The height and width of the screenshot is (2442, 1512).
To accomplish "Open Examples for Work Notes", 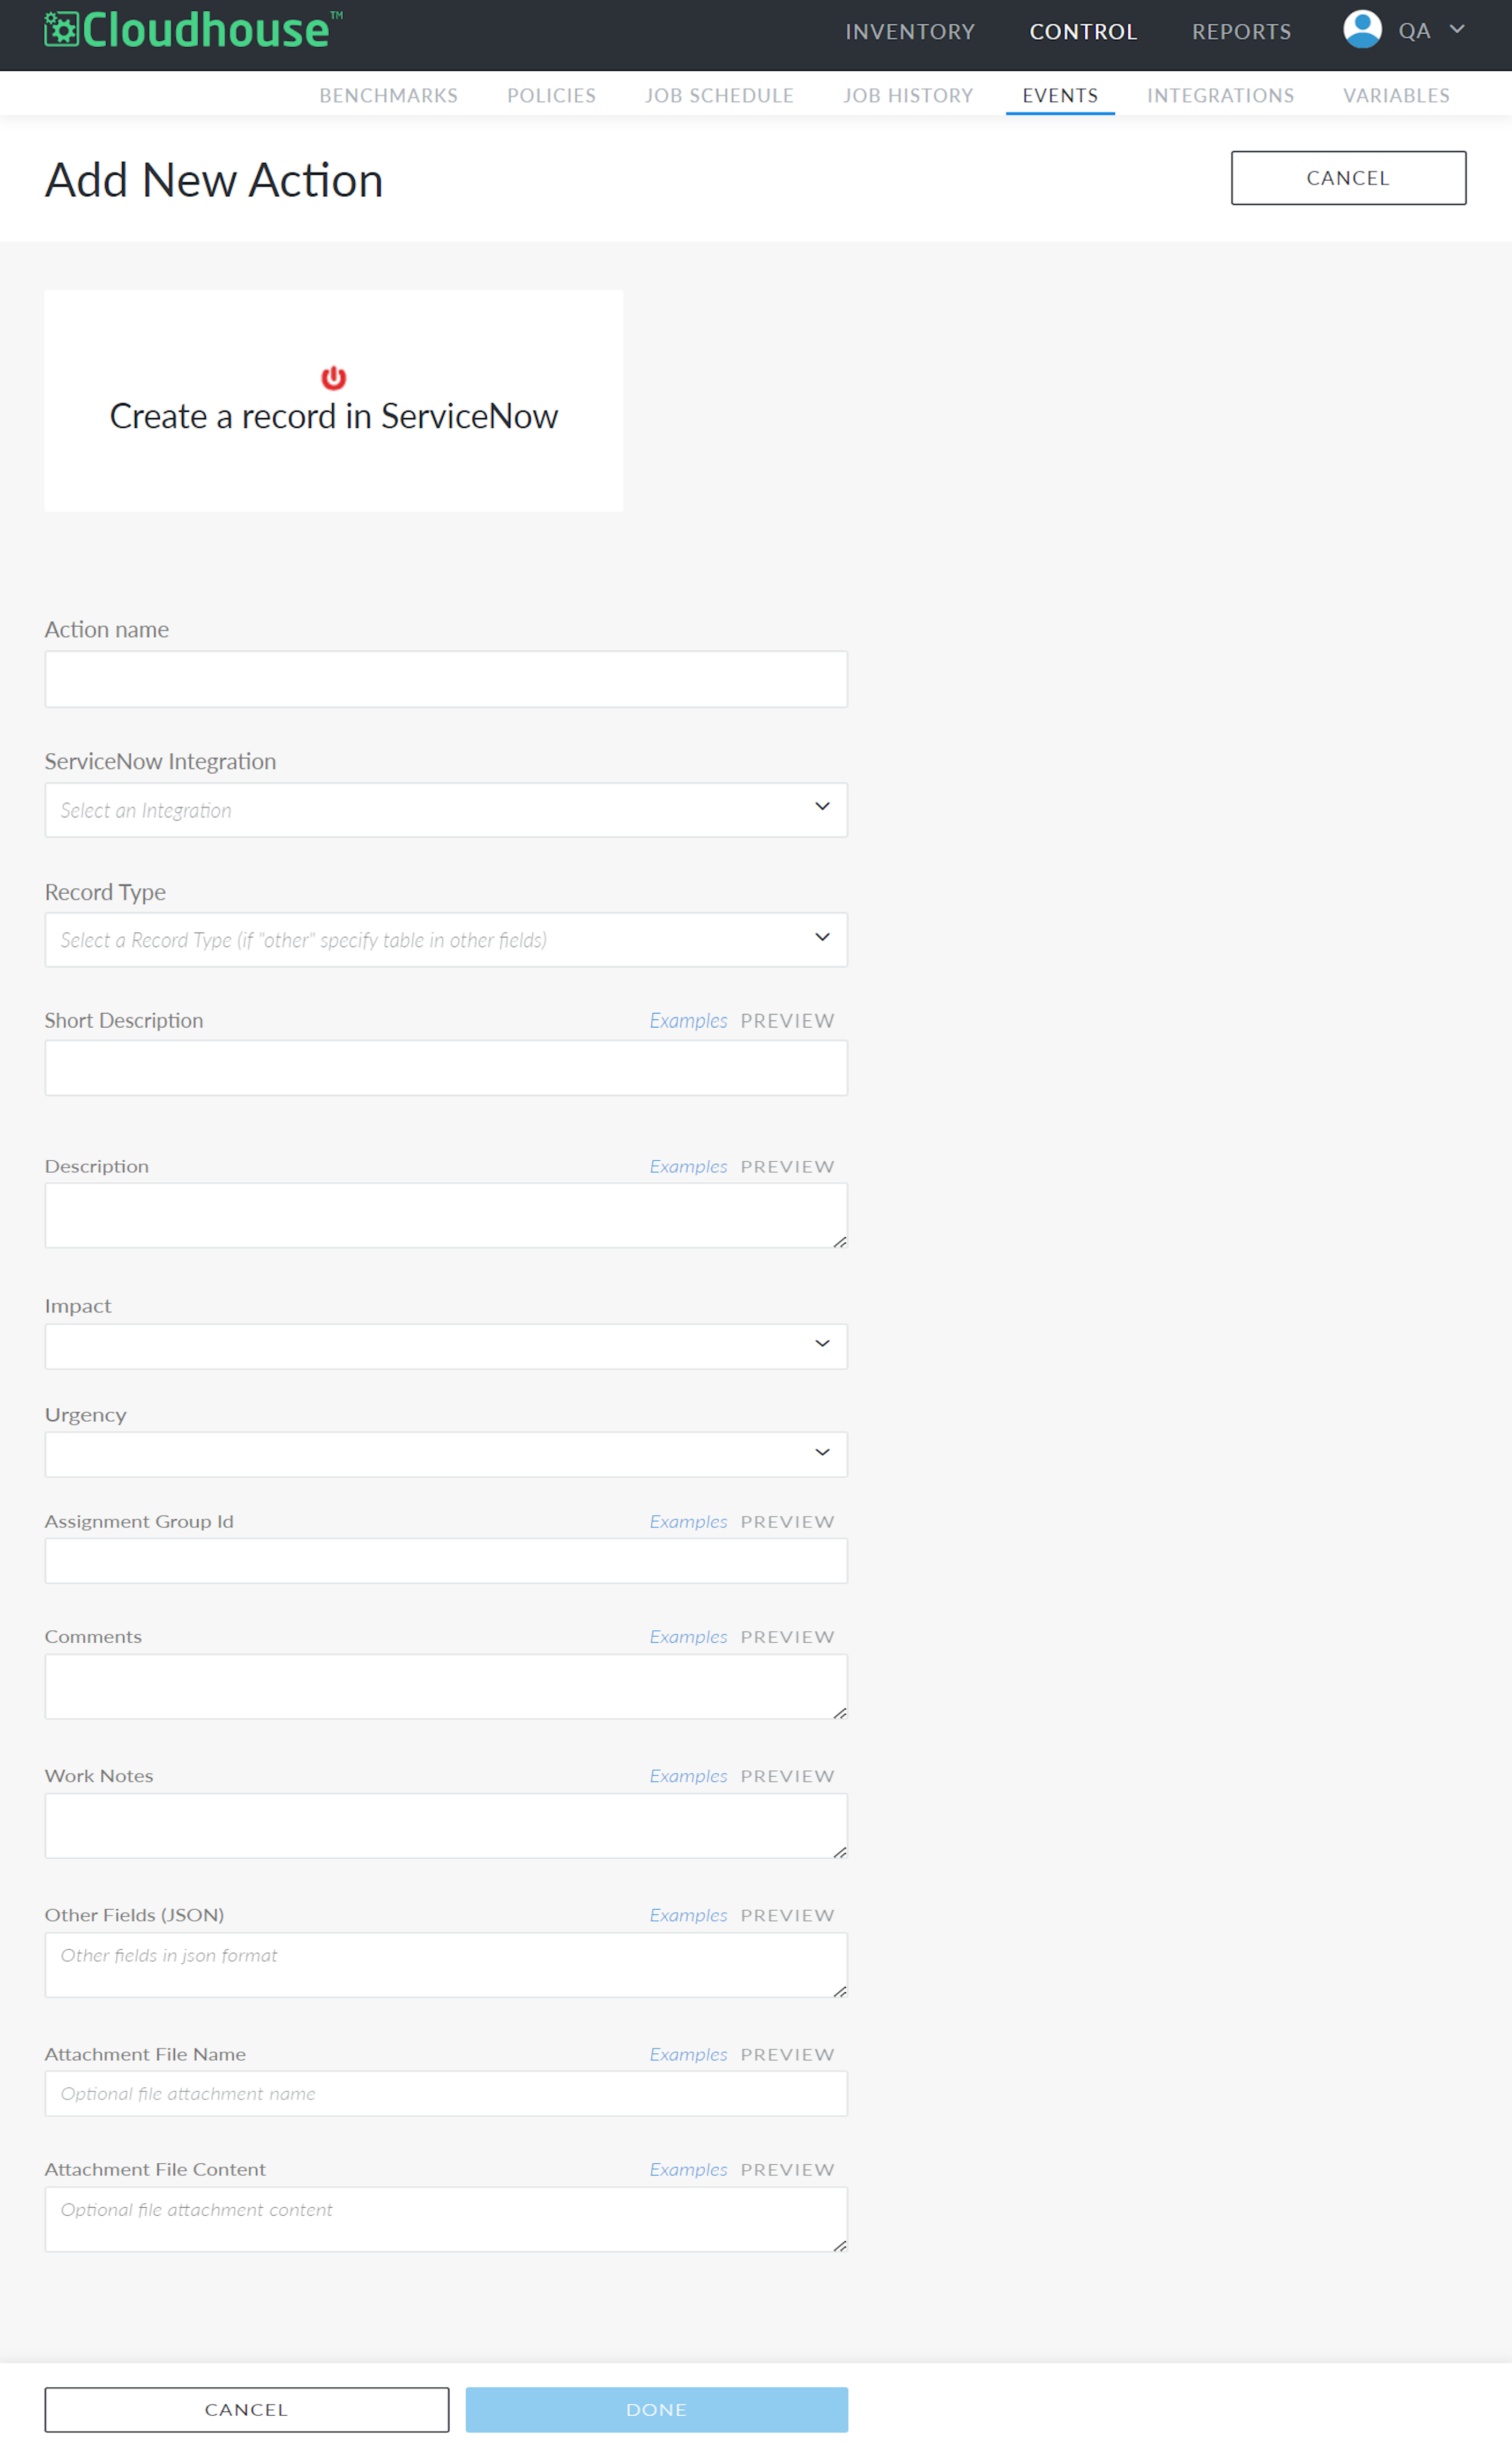I will (x=688, y=1776).
